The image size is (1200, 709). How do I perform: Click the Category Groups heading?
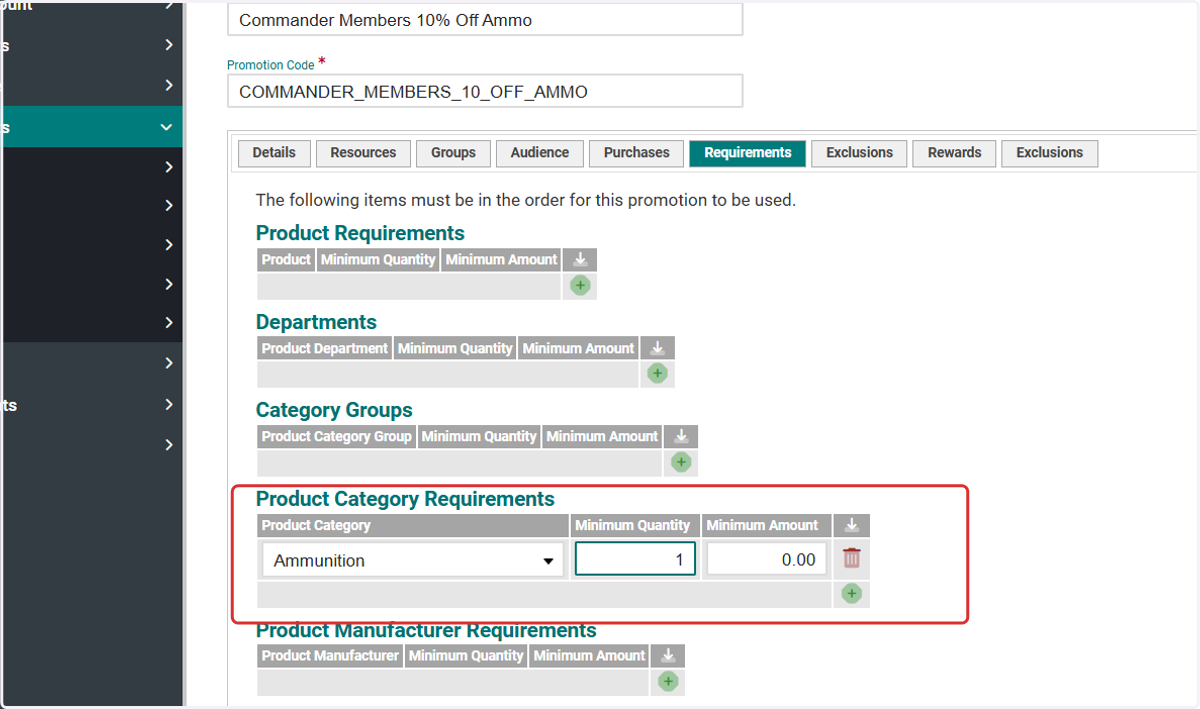pyautogui.click(x=334, y=410)
